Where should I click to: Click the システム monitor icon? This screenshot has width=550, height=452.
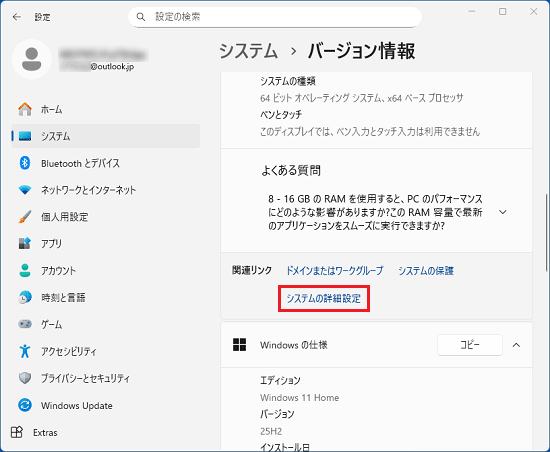[x=25, y=136]
